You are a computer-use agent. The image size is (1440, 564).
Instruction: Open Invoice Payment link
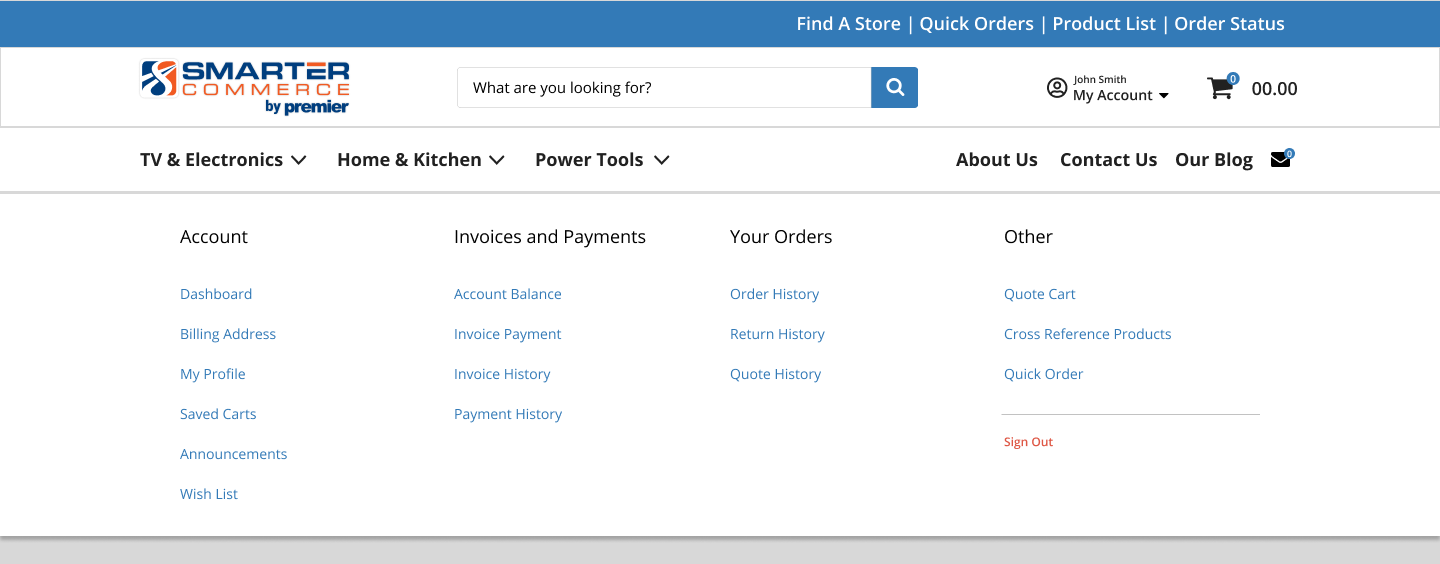click(508, 334)
